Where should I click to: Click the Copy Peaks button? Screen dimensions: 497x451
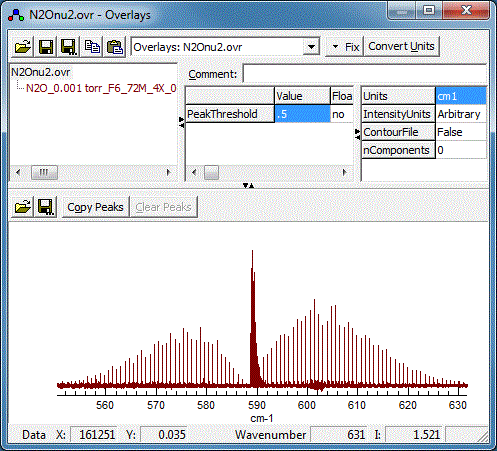95,207
